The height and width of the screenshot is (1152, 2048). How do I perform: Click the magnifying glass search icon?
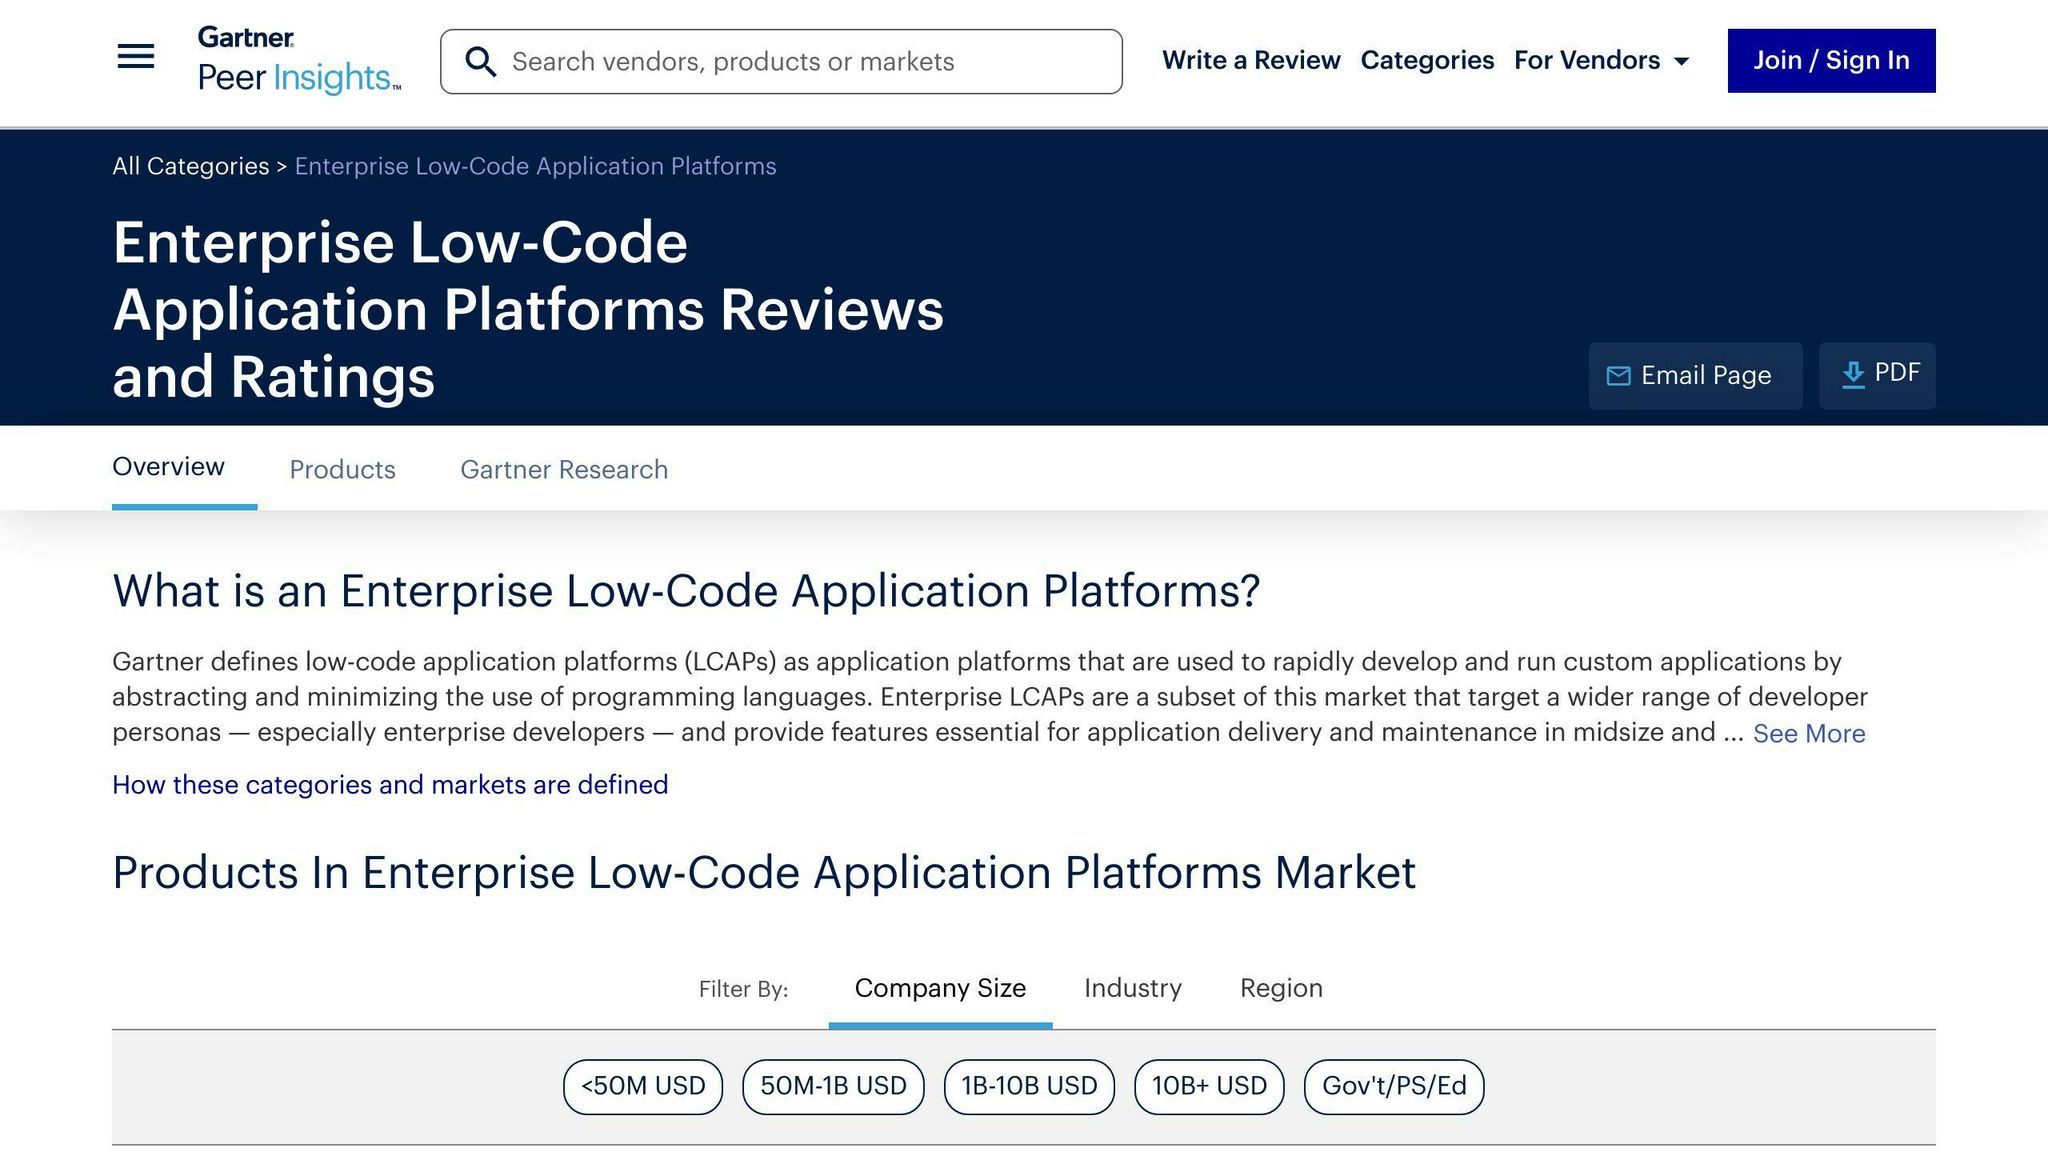point(481,62)
